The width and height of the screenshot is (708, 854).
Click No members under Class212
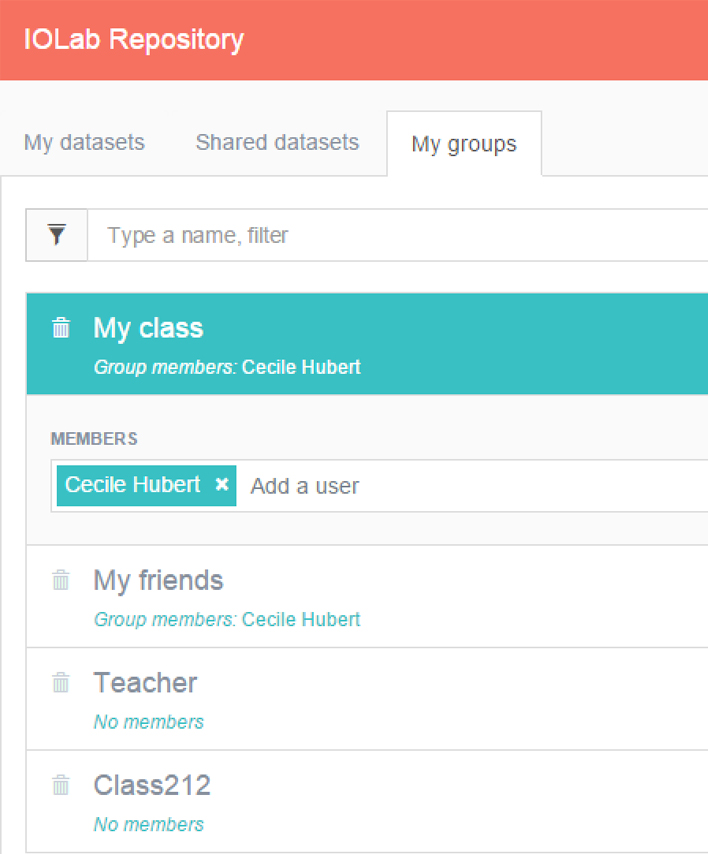tap(149, 825)
